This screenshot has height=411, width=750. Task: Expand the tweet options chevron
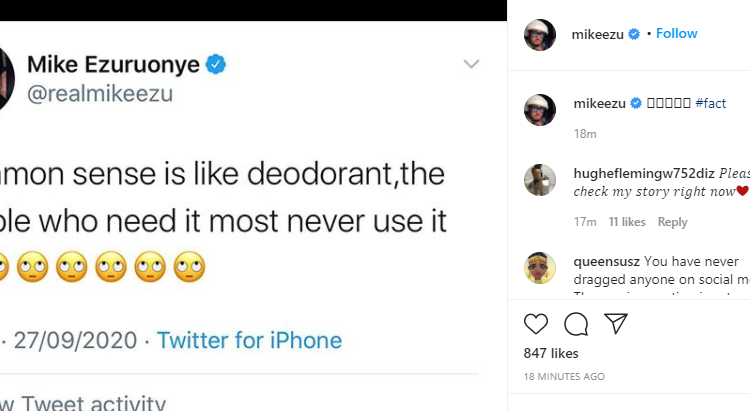tap(472, 65)
